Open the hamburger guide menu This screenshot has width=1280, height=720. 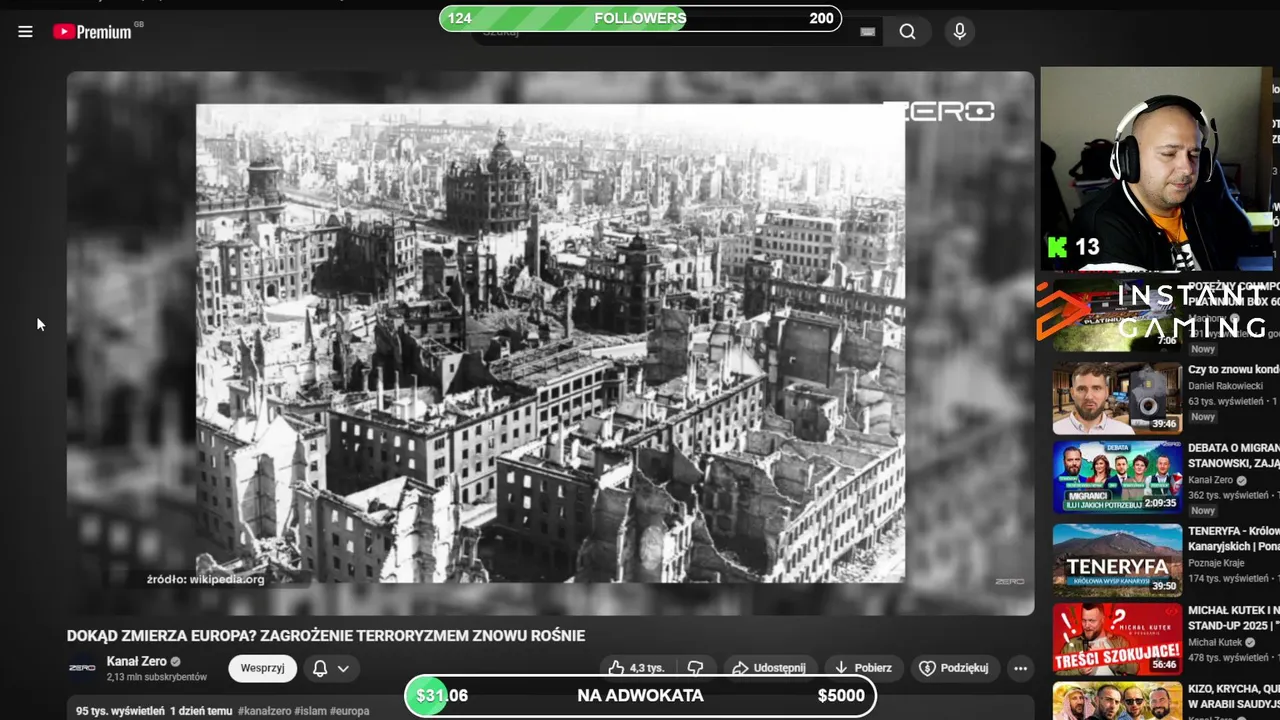click(26, 32)
